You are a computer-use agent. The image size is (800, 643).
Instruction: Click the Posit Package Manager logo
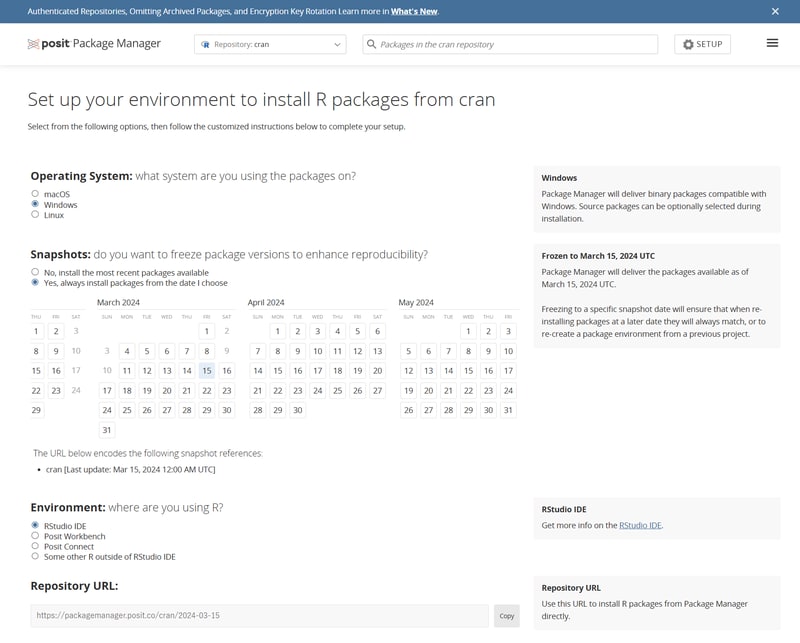coord(94,44)
